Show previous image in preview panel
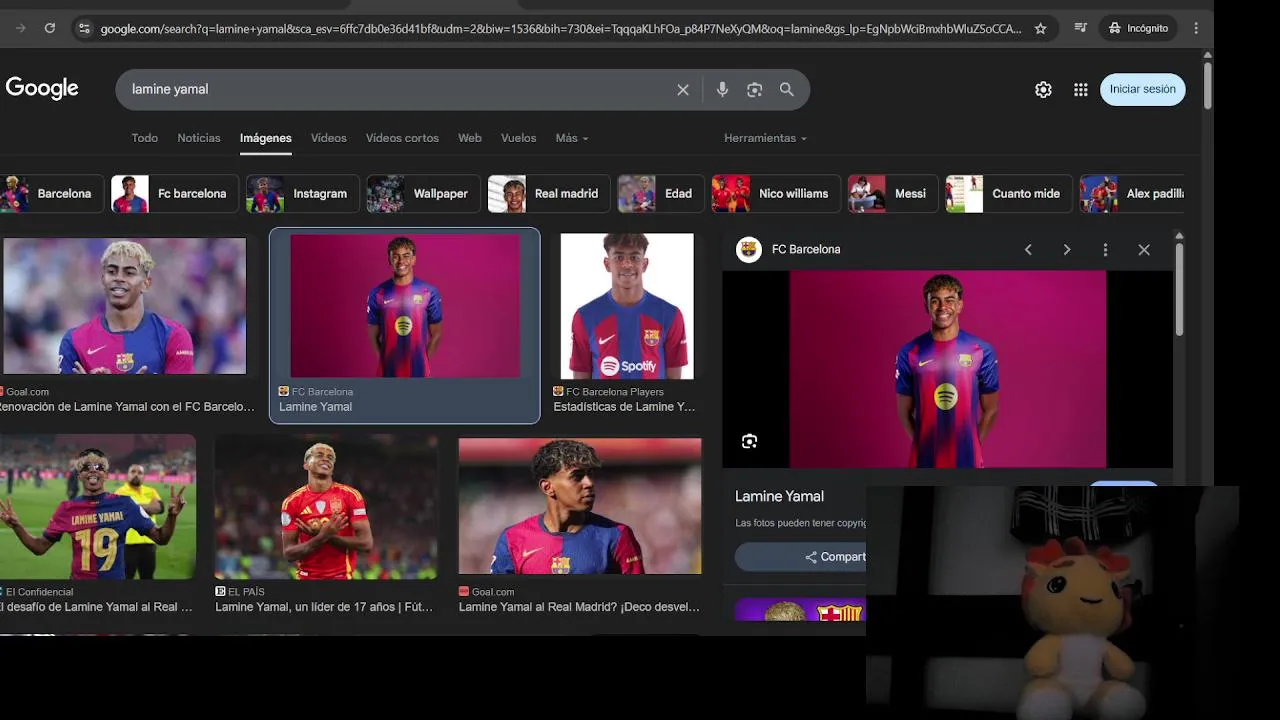The height and width of the screenshot is (720, 1280). (1028, 250)
